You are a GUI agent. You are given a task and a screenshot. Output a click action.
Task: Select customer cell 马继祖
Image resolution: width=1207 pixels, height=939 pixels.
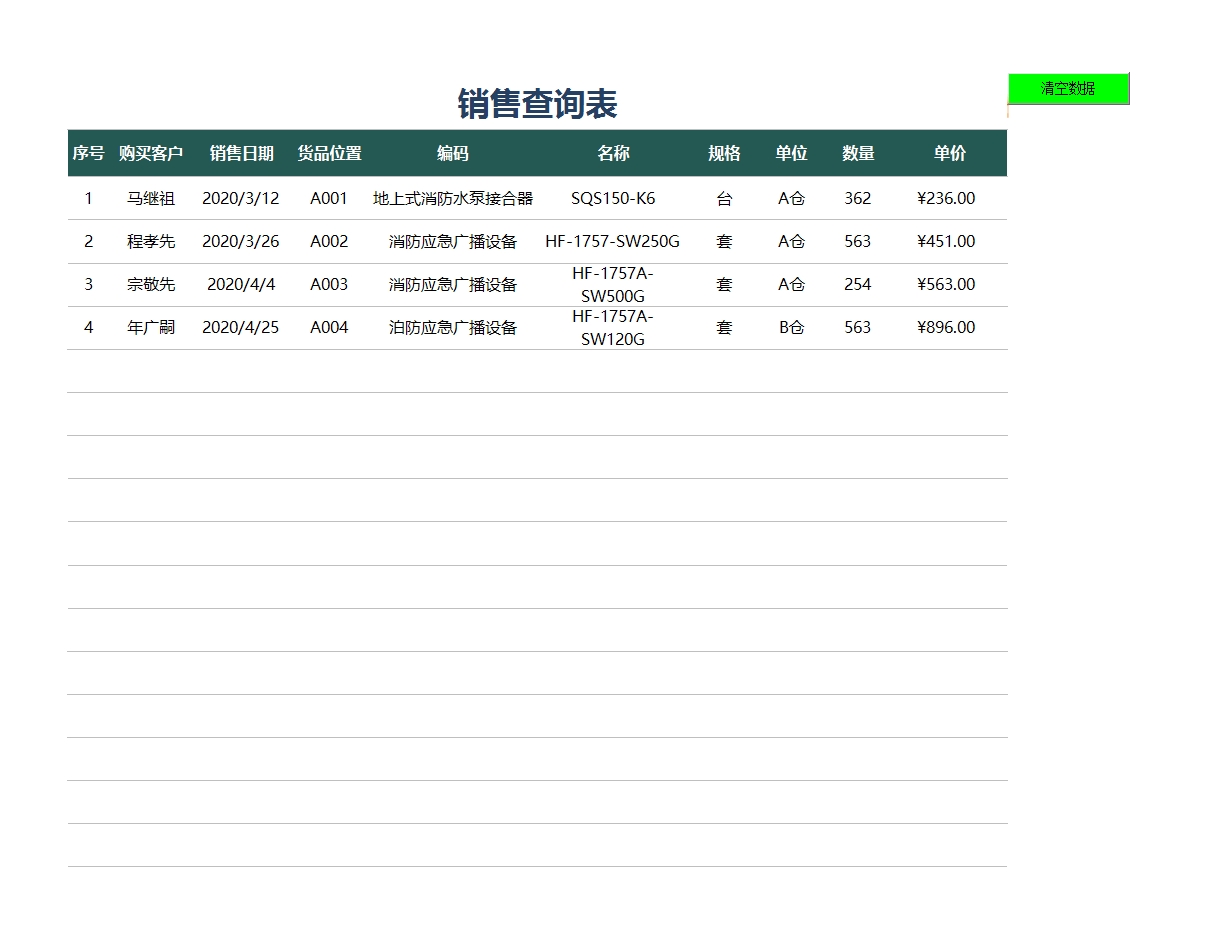[x=151, y=198]
